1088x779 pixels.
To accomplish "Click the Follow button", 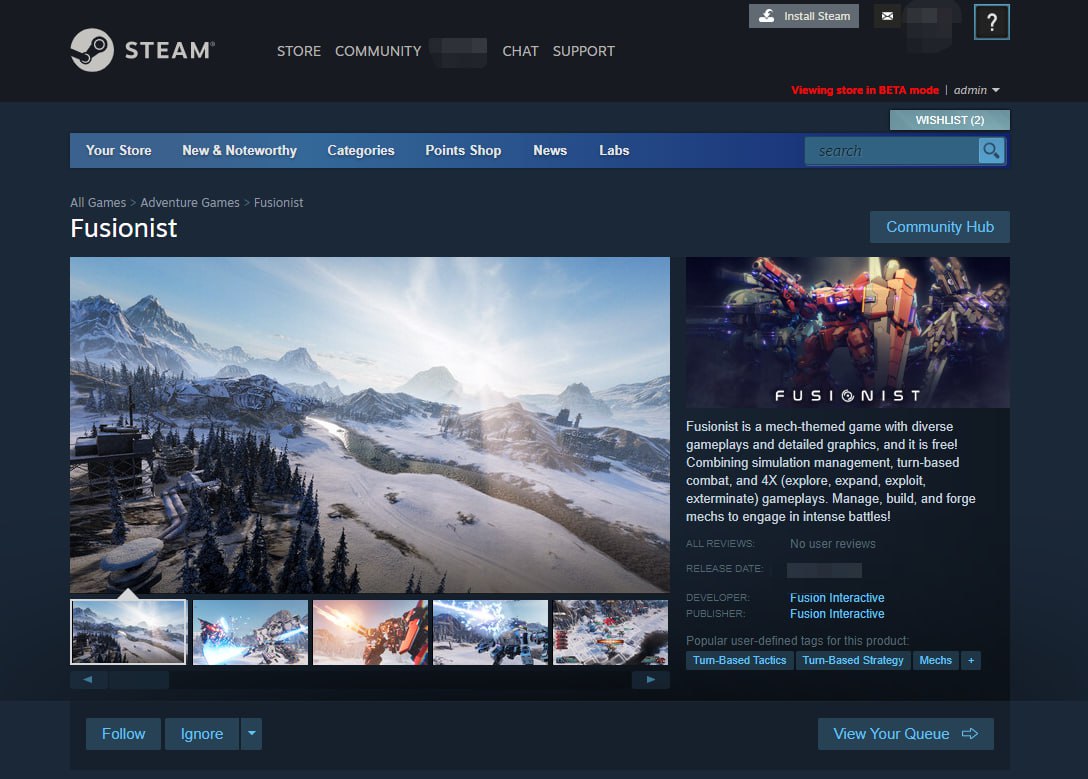I will [124, 733].
